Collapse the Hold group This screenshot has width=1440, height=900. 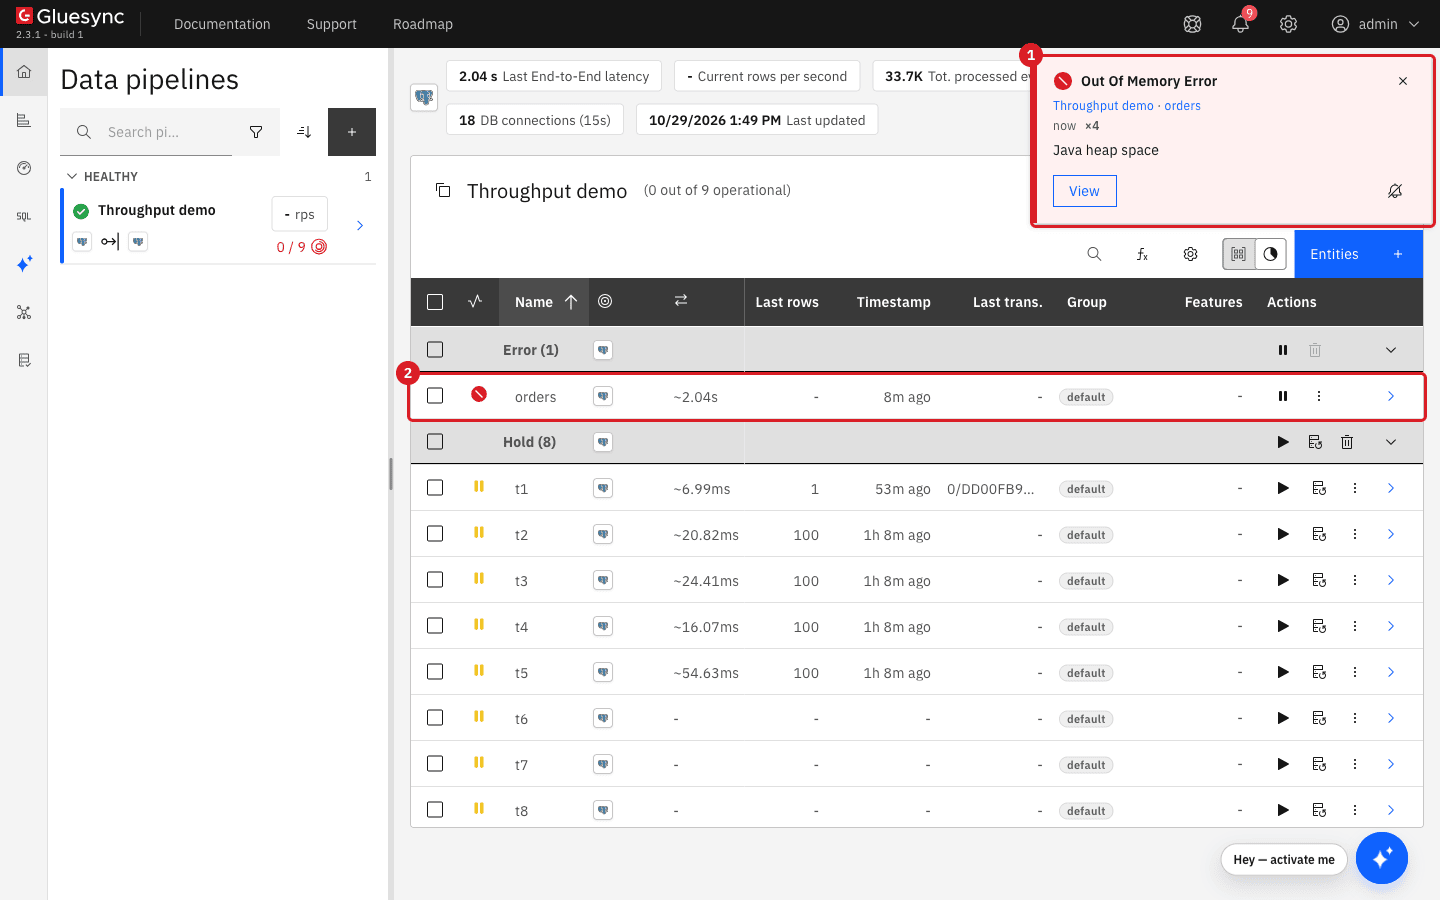pyautogui.click(x=1391, y=442)
